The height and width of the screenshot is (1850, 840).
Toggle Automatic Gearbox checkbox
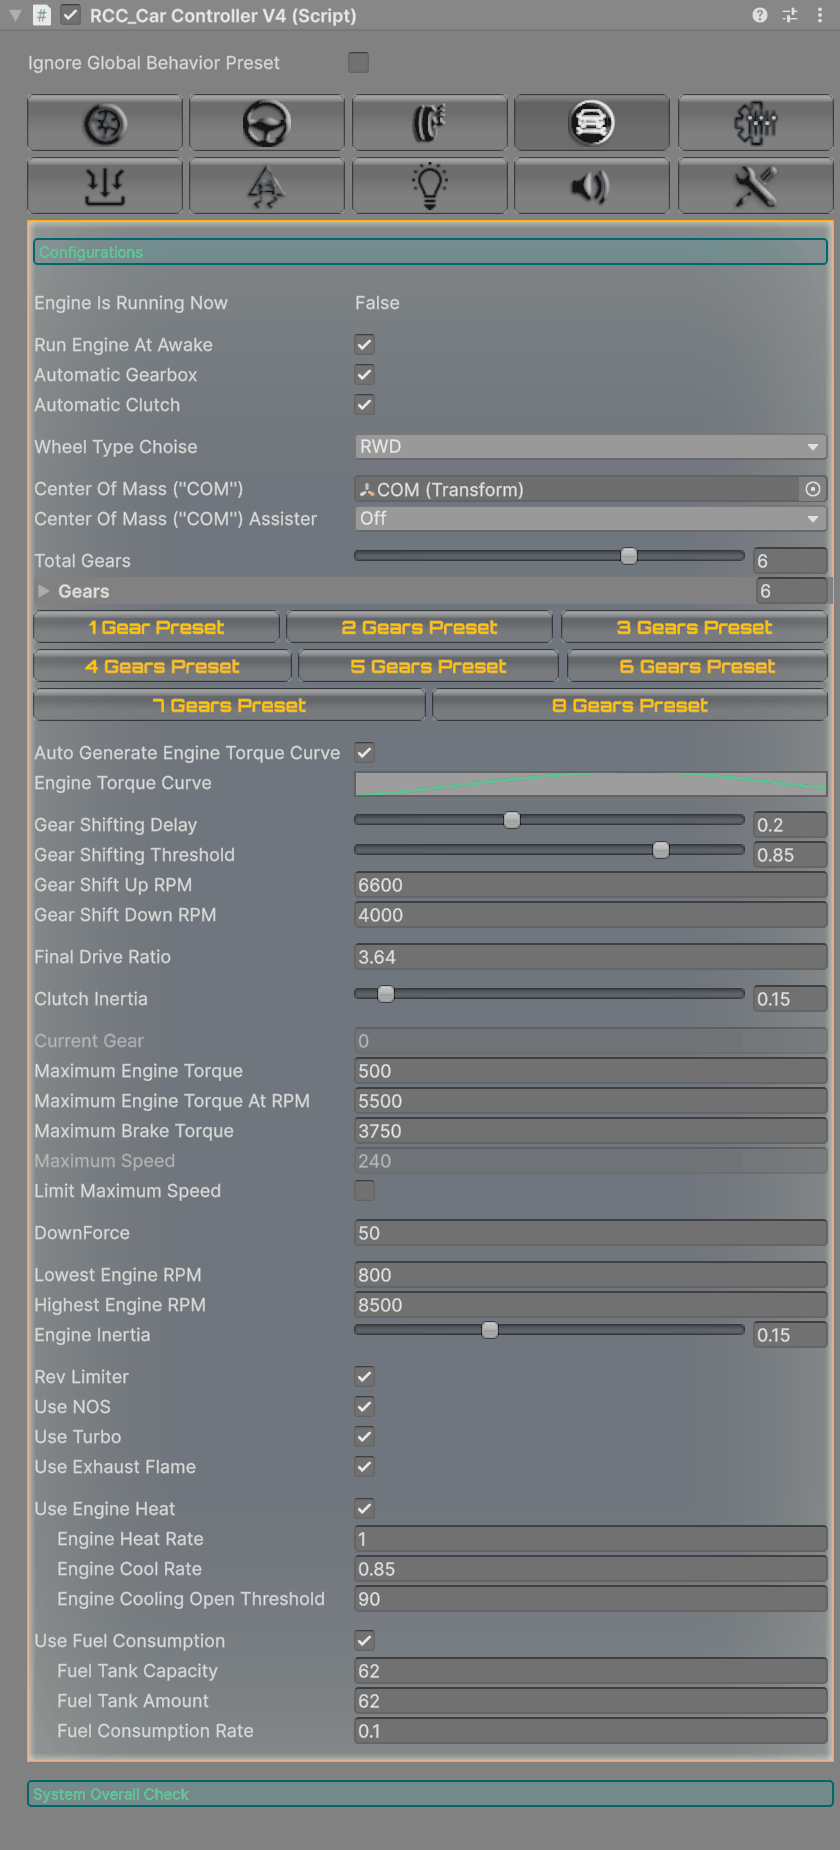pyautogui.click(x=364, y=375)
